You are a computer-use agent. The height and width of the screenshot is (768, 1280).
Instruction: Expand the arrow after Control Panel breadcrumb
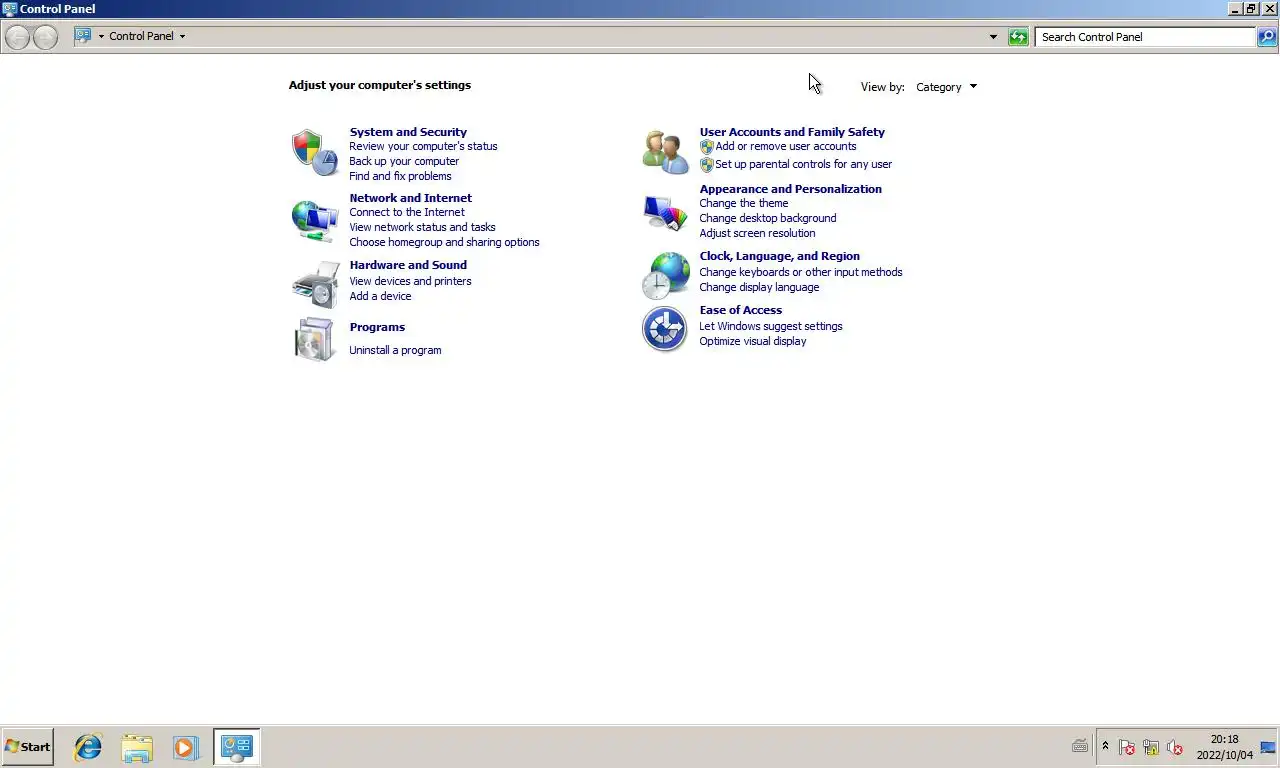pyautogui.click(x=182, y=37)
